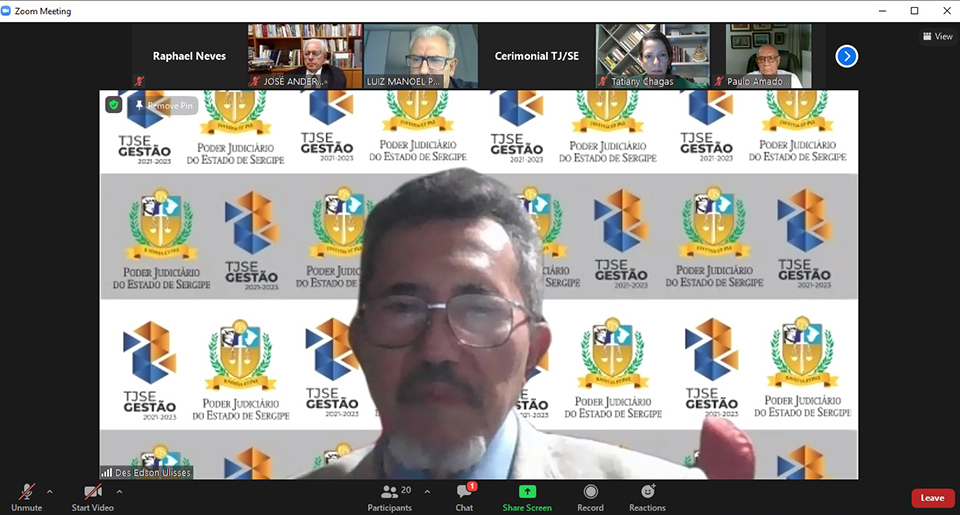Click the Luiz Manoel video thumbnail
Screen dimensions: 960x515
point(420,56)
